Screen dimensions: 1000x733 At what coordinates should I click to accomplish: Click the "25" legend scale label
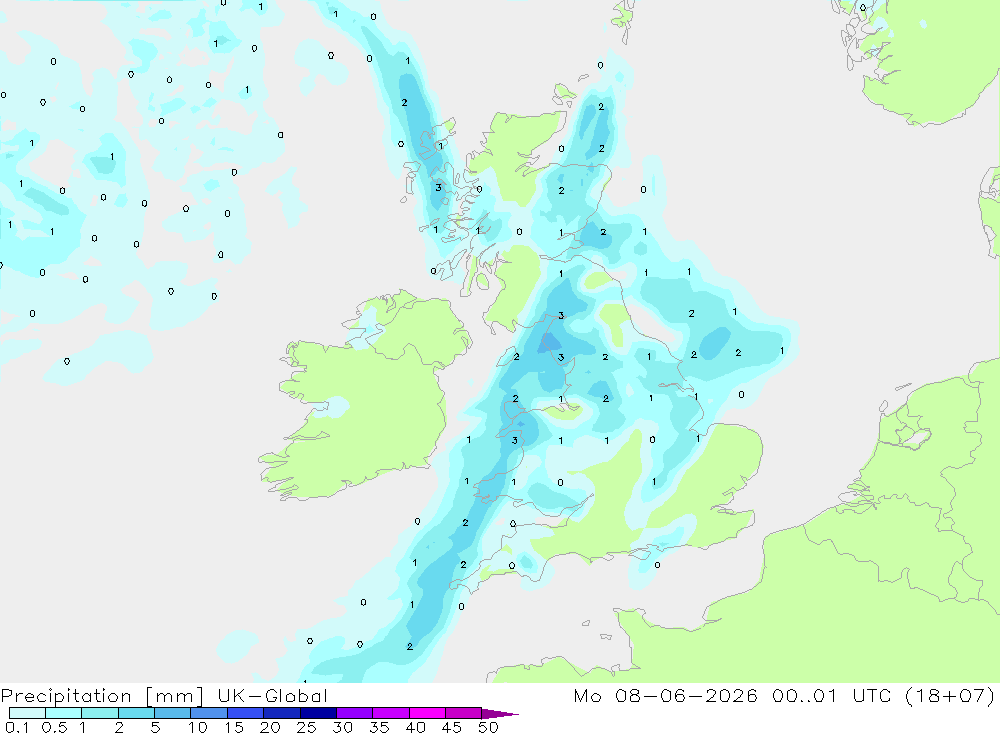(x=306, y=727)
